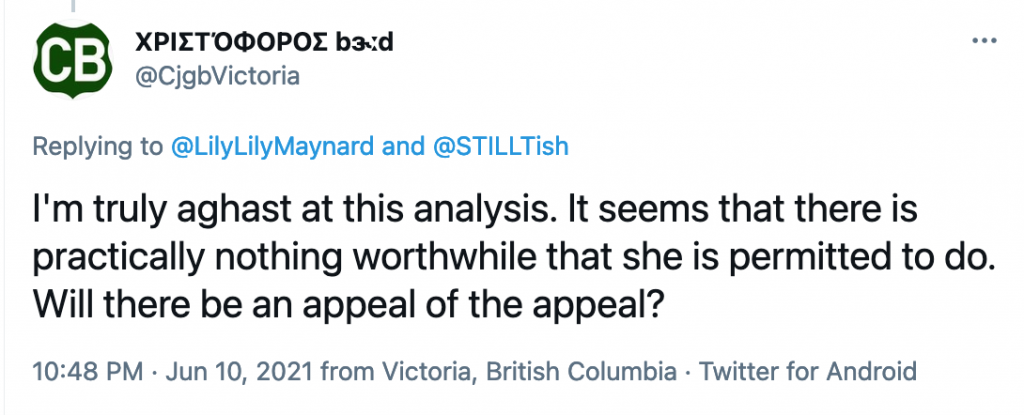Click the blank area right of @CjgbVictoria
This screenshot has width=1024, height=415.
point(600,77)
